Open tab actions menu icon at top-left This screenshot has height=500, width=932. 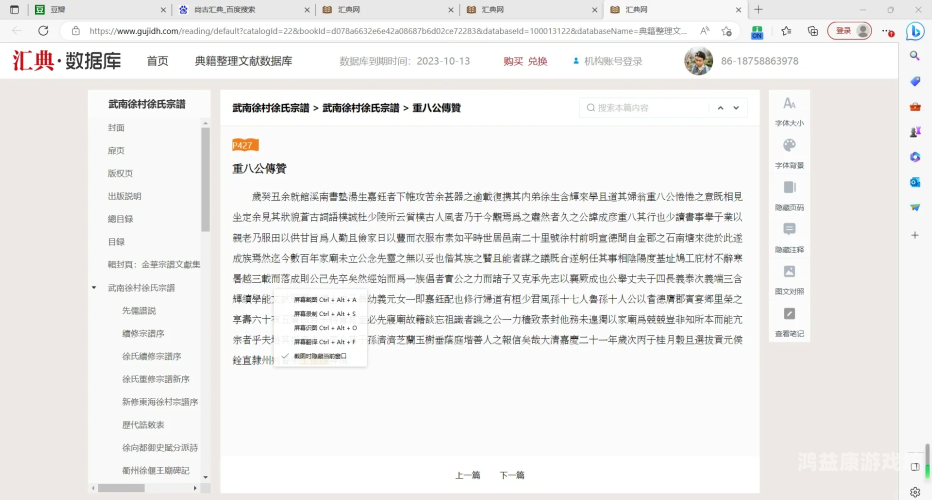14,10
